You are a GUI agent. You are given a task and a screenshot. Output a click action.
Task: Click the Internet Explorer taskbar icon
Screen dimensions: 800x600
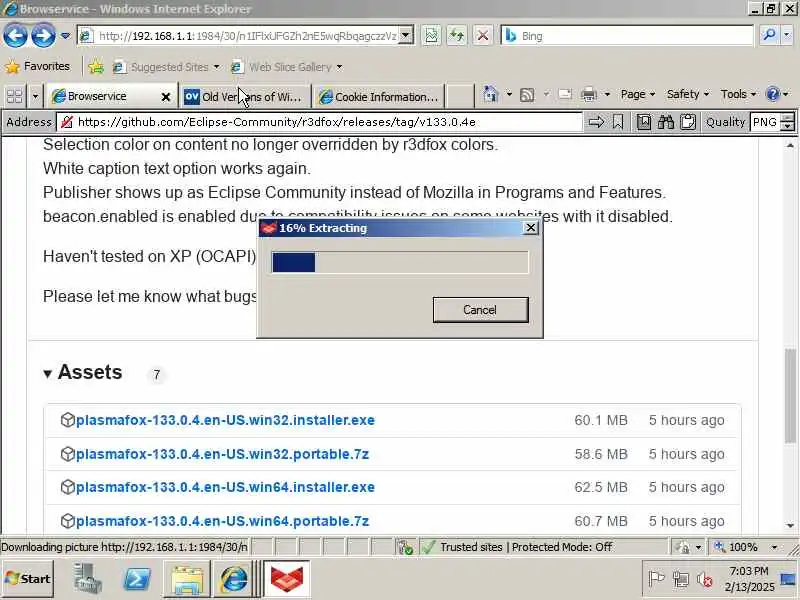(x=234, y=579)
